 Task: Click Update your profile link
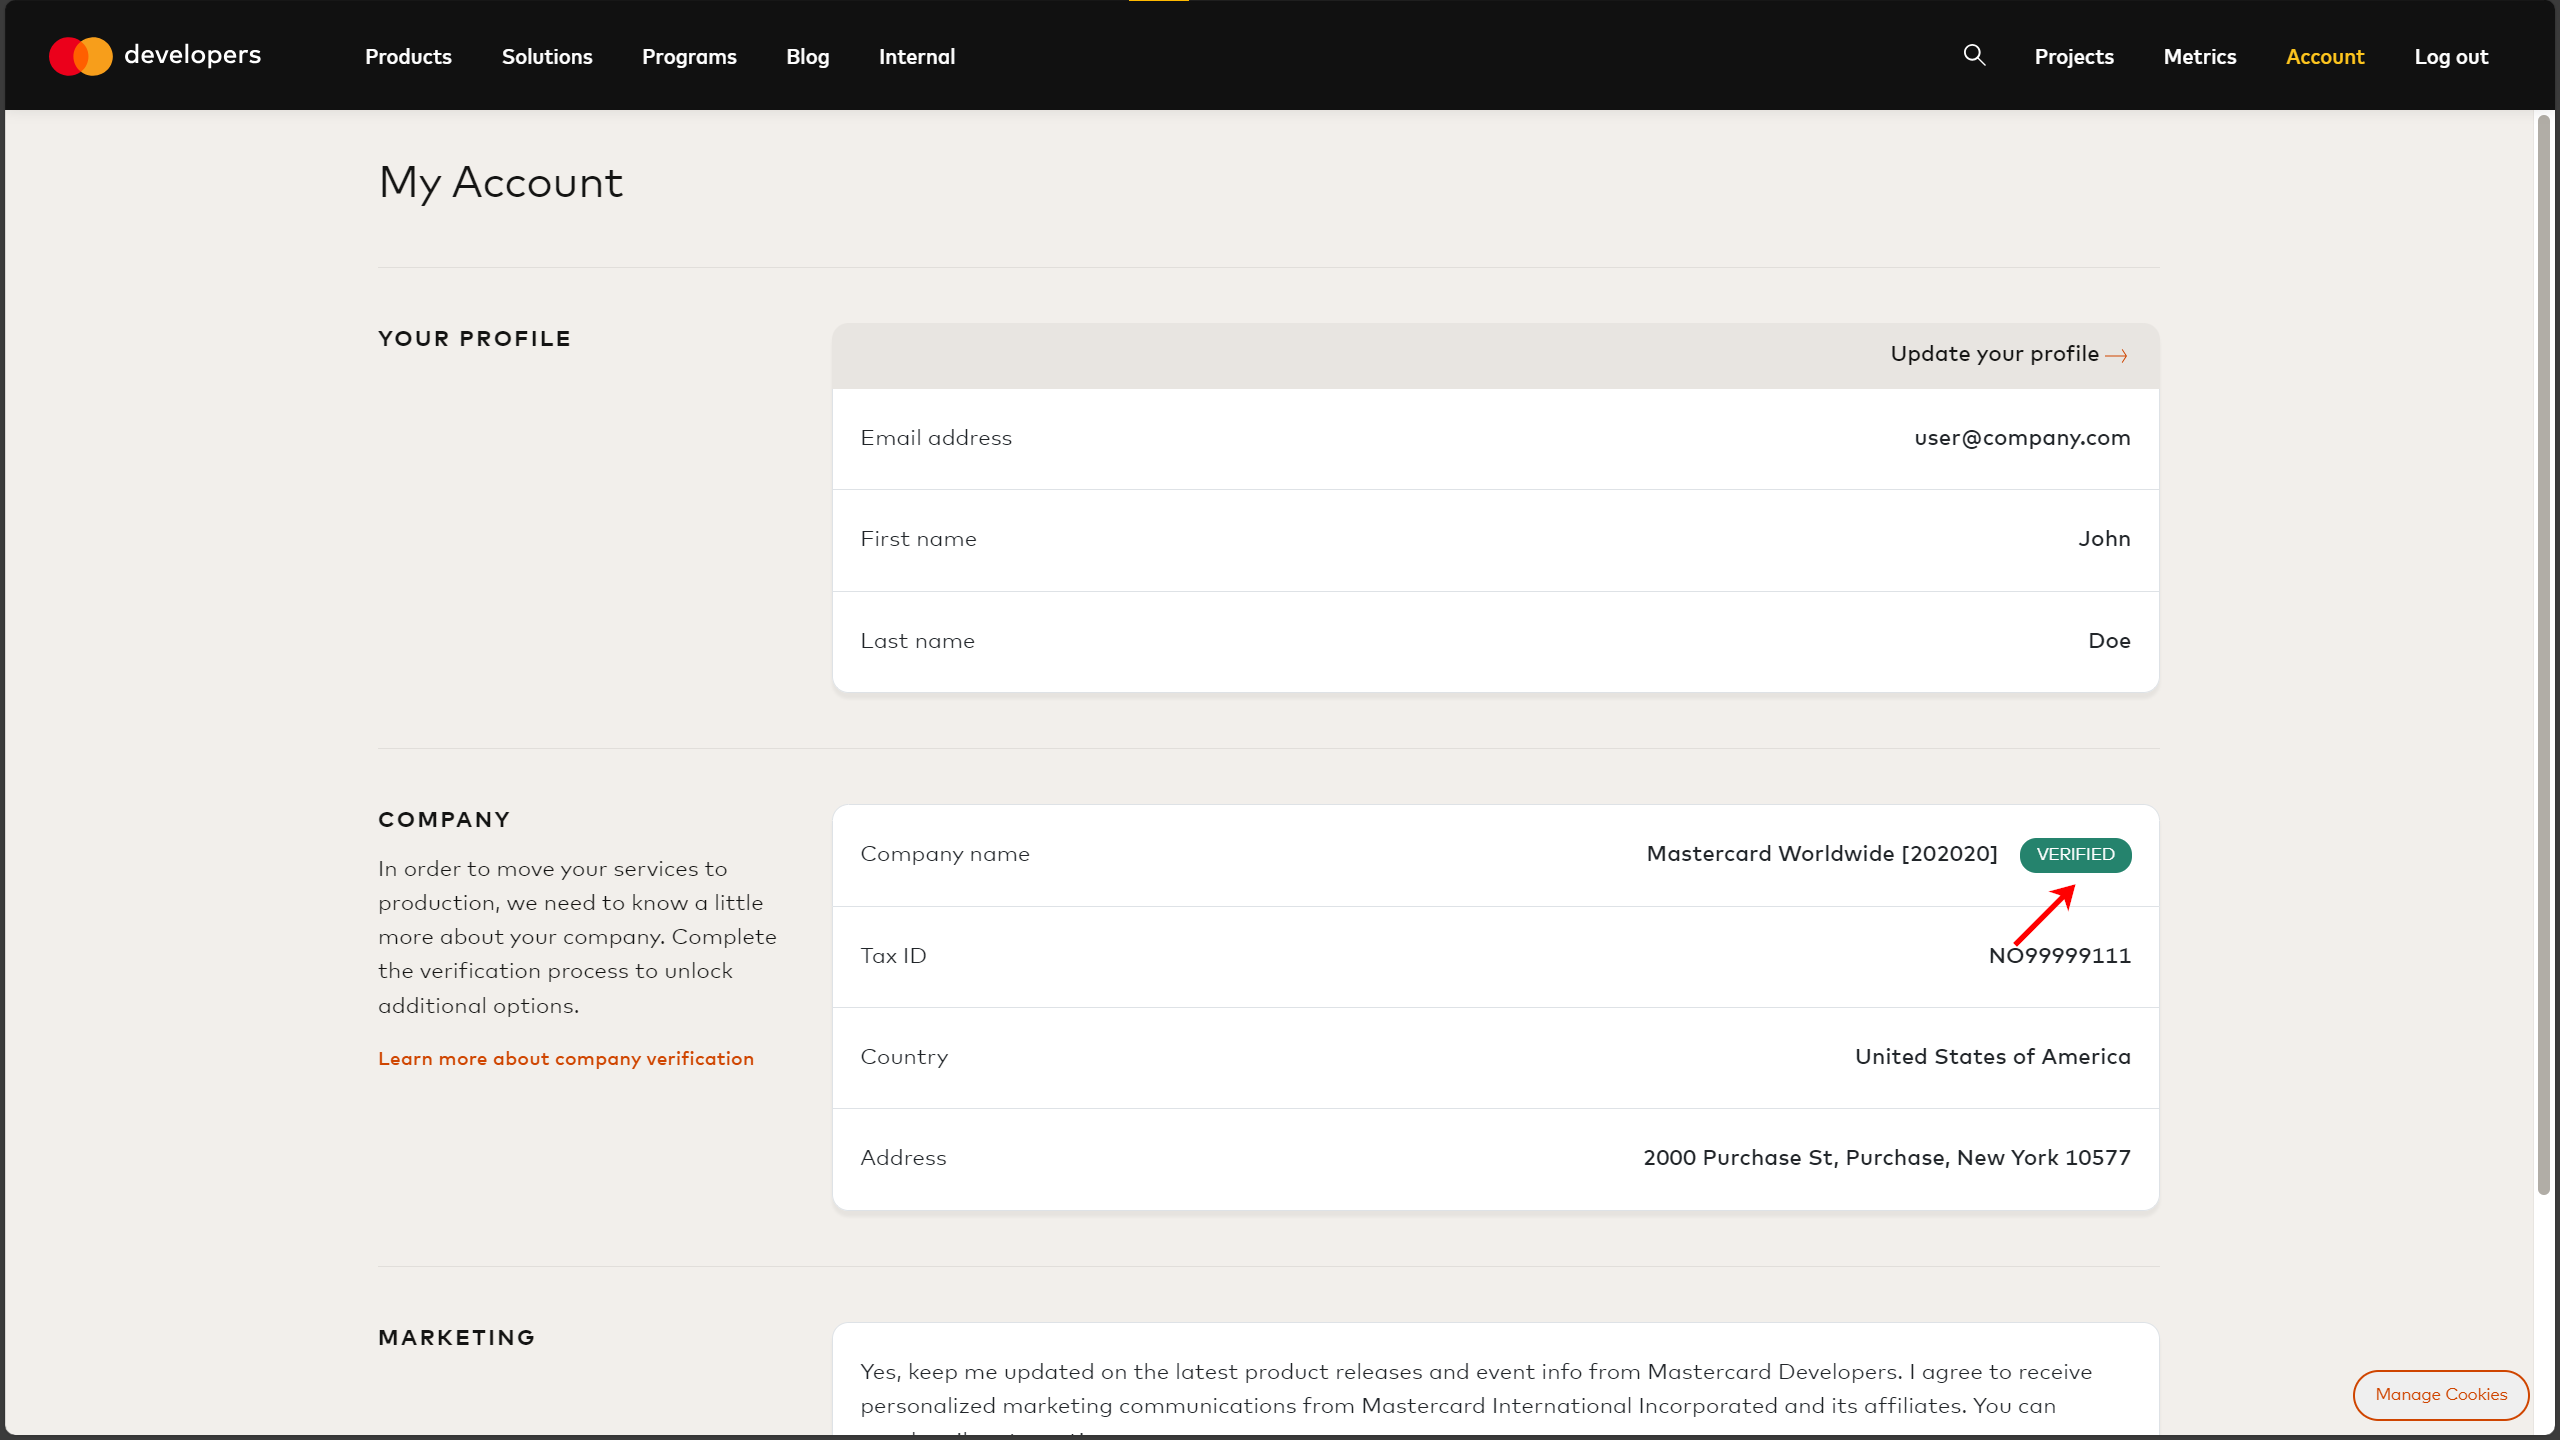pyautogui.click(x=1994, y=354)
